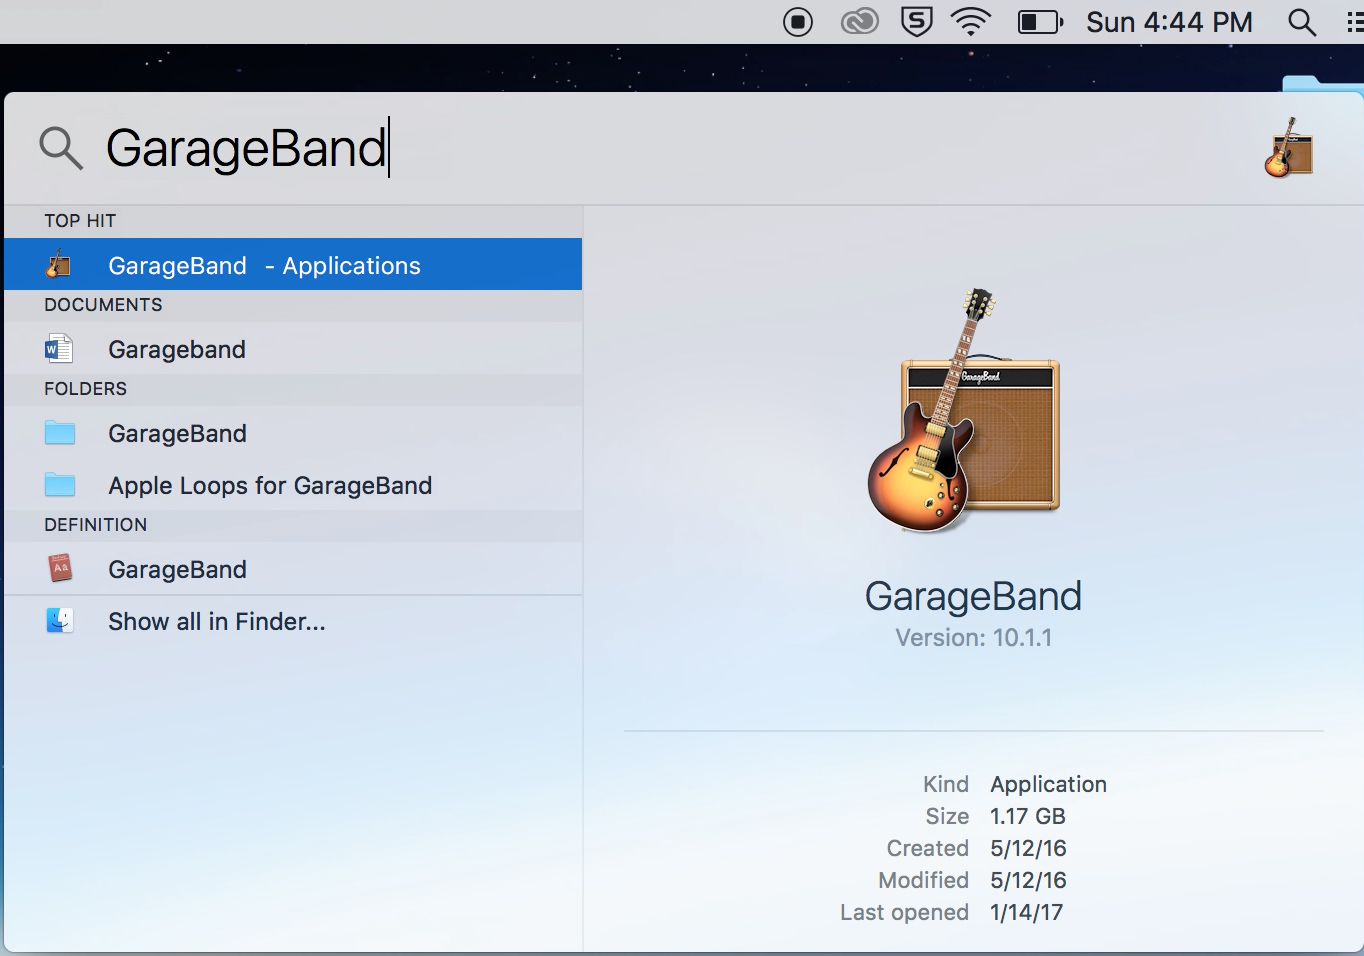Click the Created date 5/12/16
Viewport: 1364px width, 956px height.
point(1028,848)
